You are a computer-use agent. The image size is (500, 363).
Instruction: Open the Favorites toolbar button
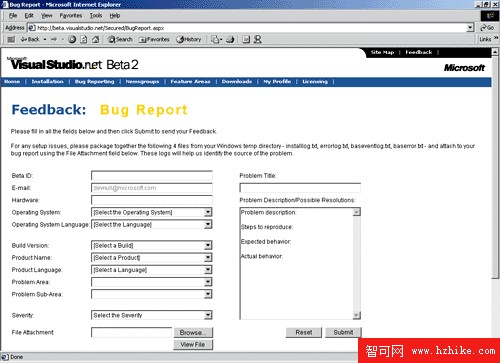pos(154,39)
